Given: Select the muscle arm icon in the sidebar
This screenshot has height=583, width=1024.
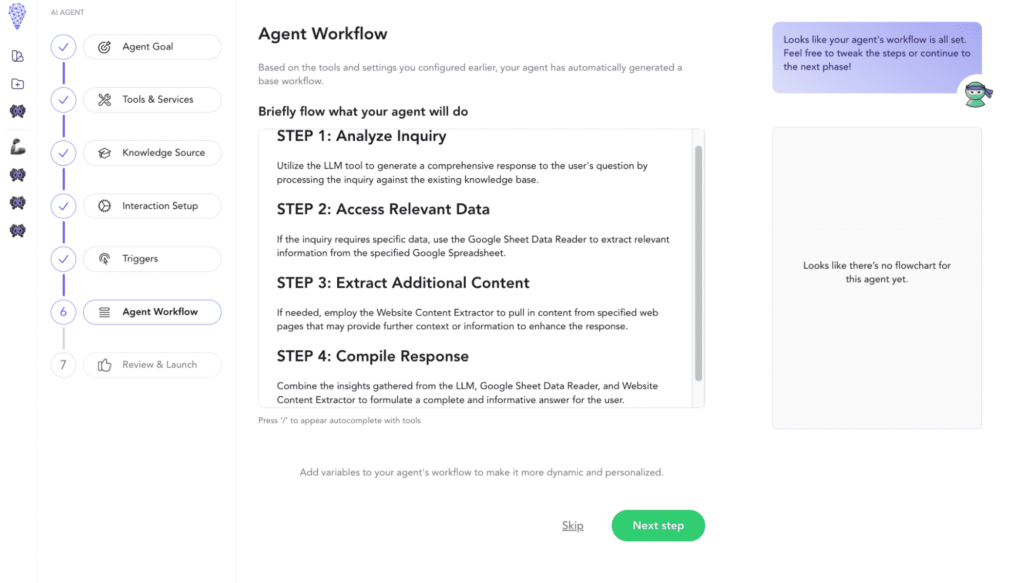Looking at the screenshot, I should coord(17,148).
